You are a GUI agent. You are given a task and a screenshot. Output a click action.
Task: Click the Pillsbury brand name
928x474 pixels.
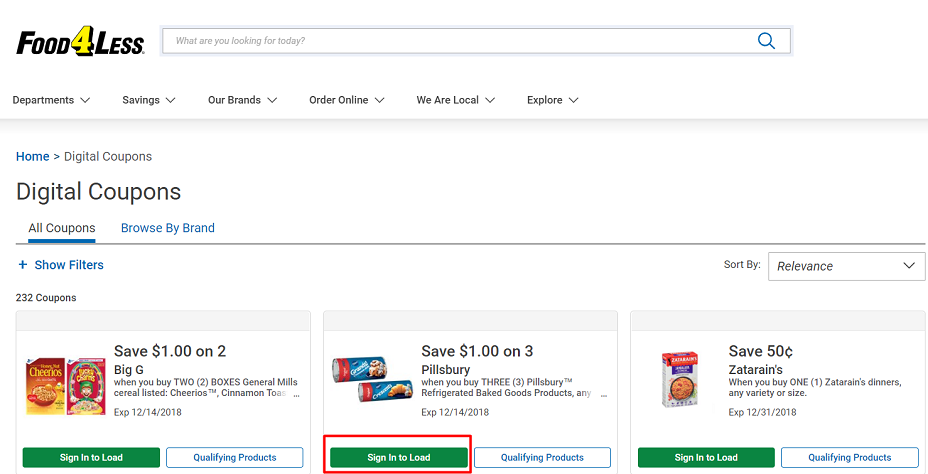(446, 370)
